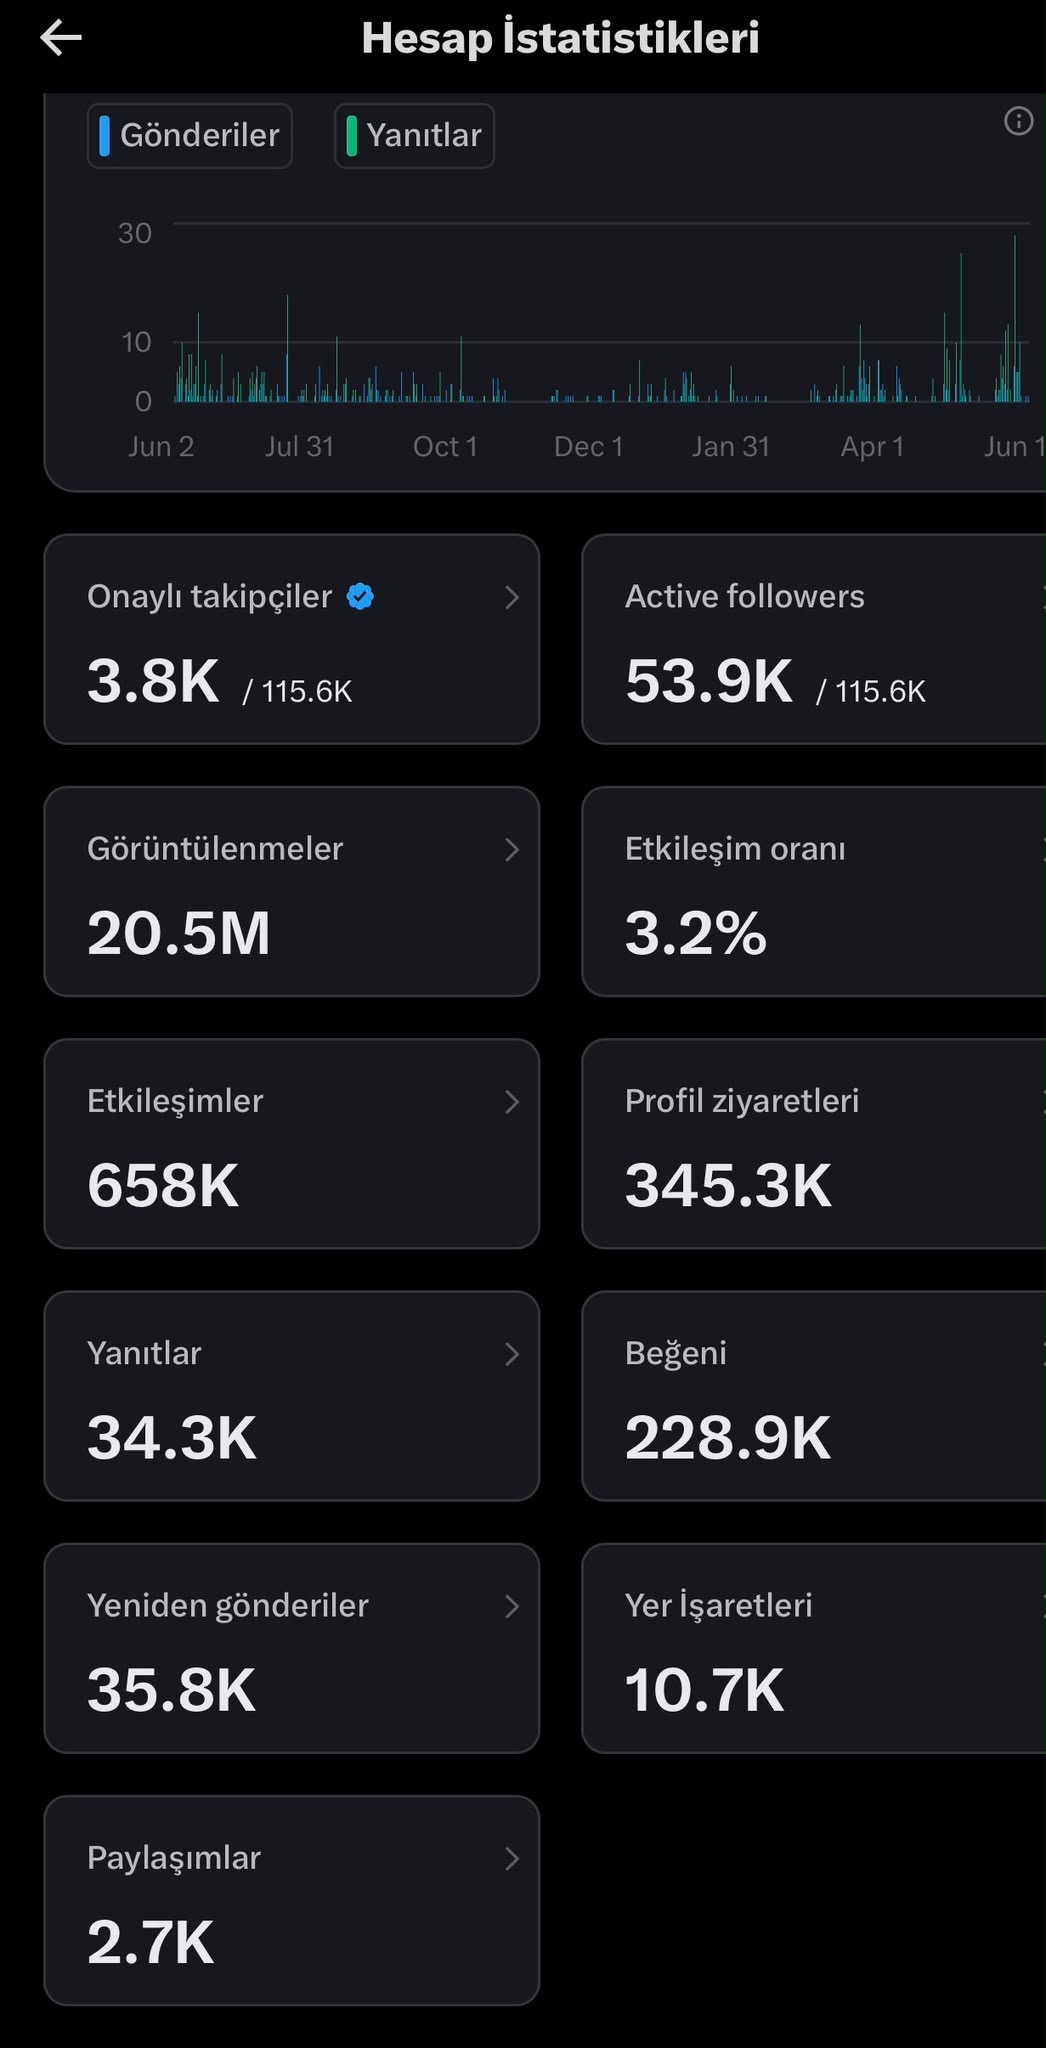The image size is (1046, 2048).
Task: Open the Yer İşaretleri card
Action: (814, 1648)
